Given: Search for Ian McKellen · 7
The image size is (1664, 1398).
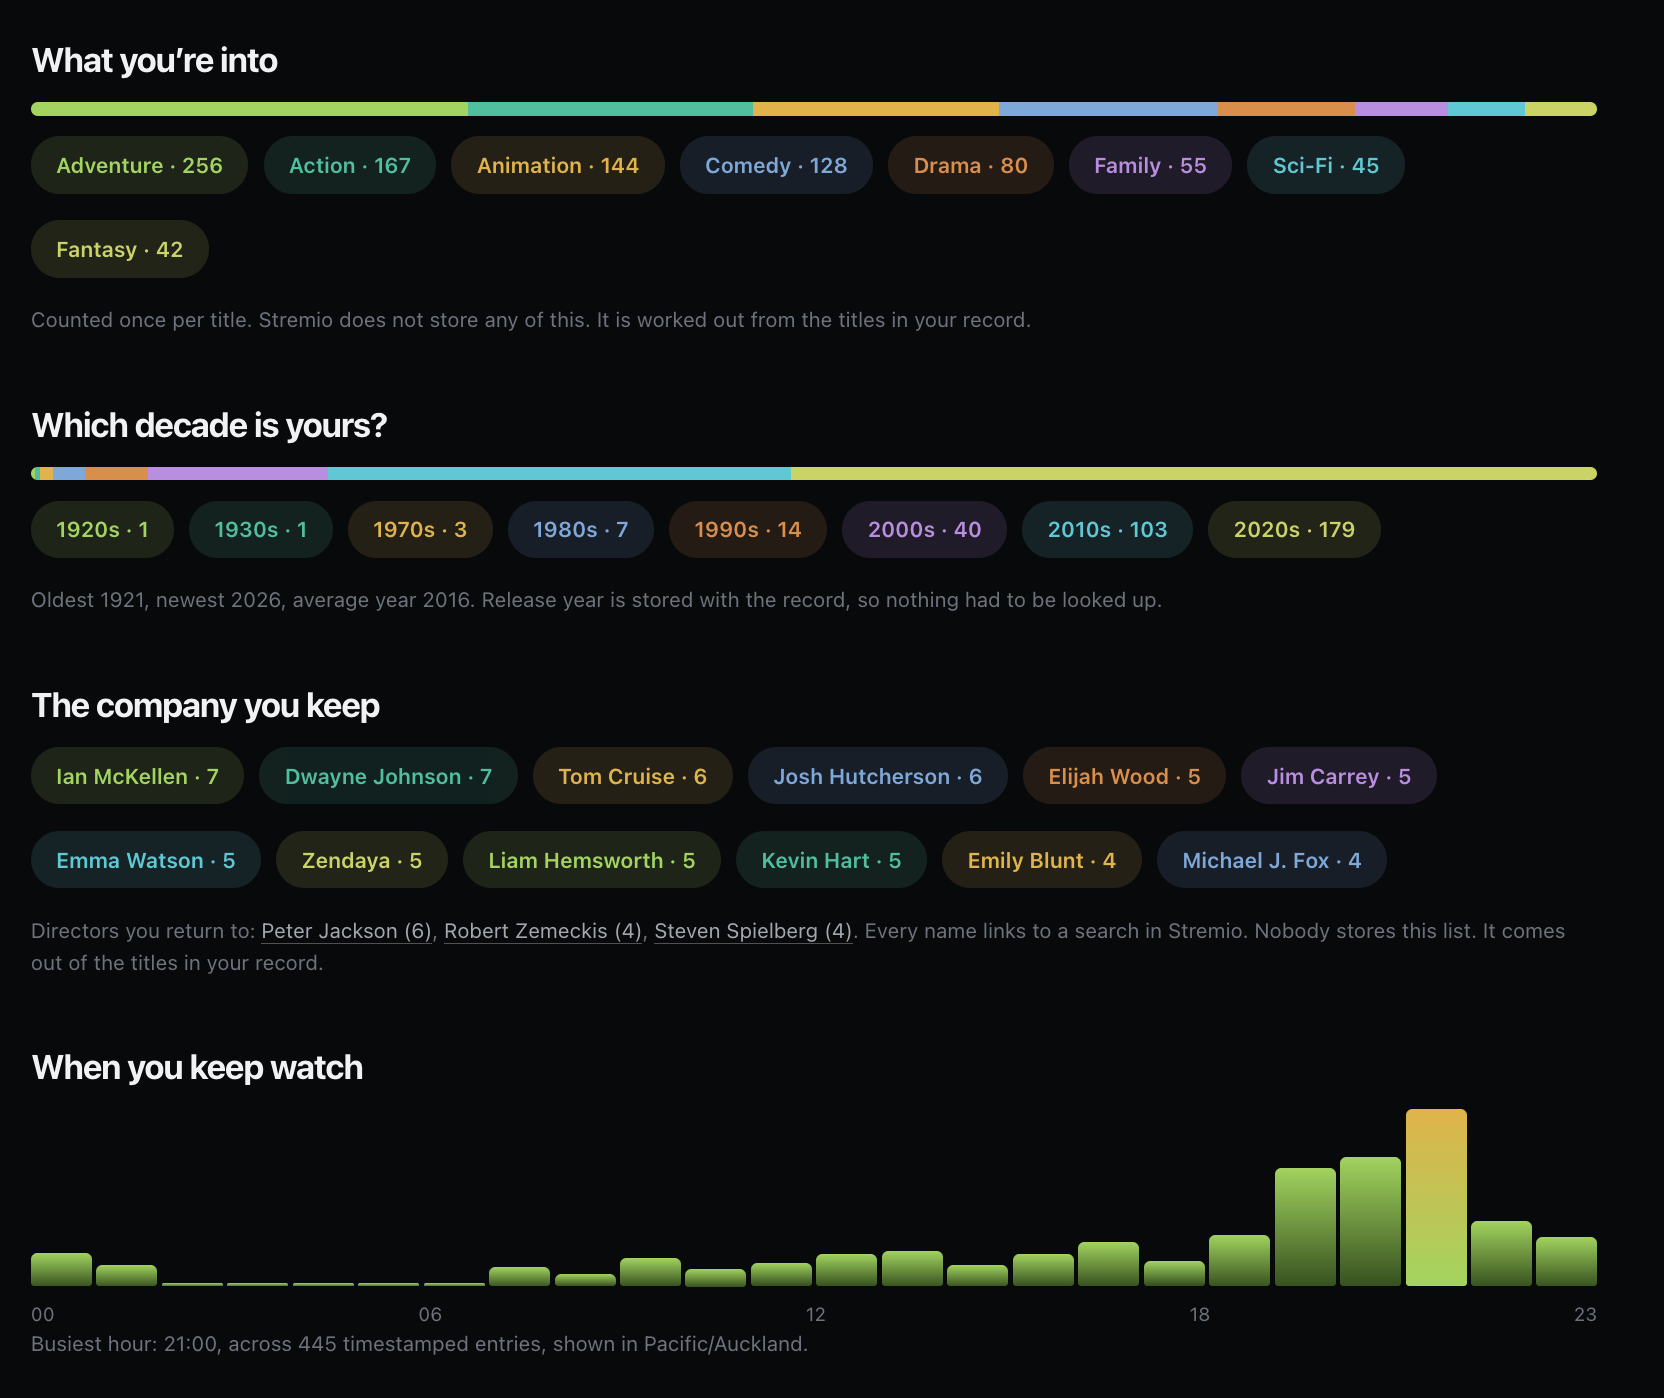Looking at the screenshot, I should pyautogui.click(x=138, y=776).
